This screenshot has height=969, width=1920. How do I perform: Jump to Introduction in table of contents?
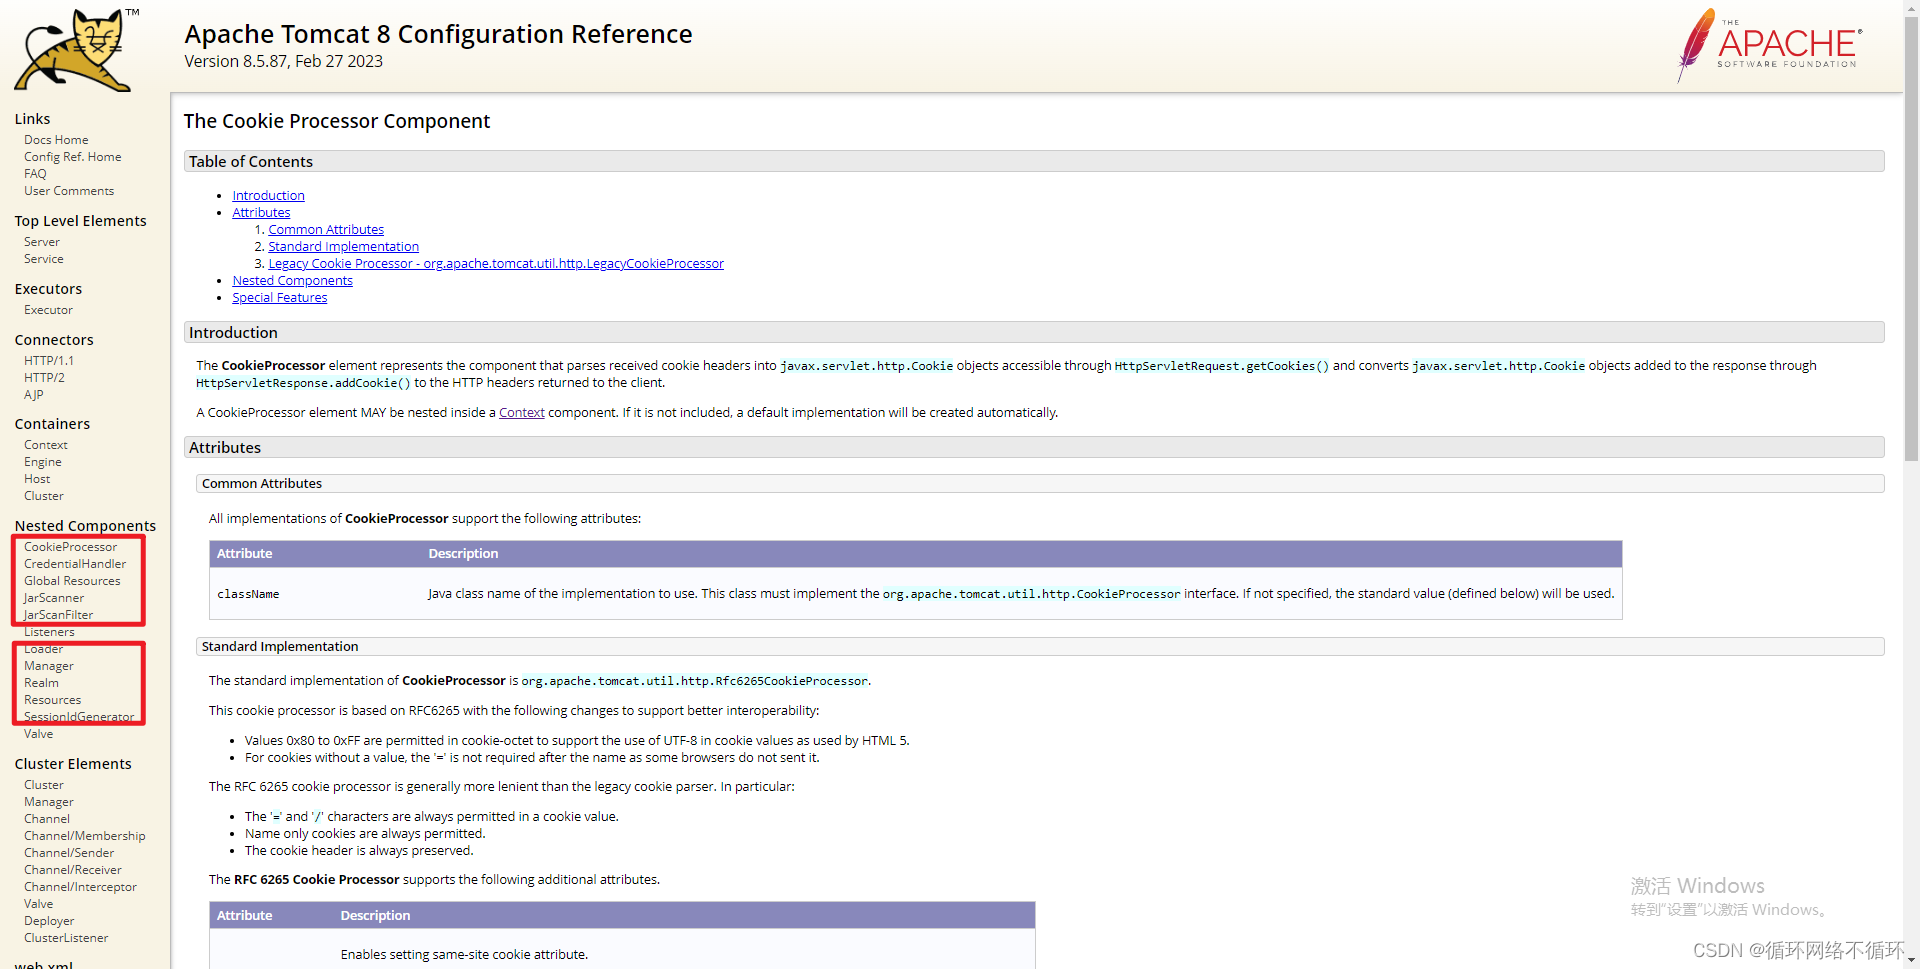point(268,196)
